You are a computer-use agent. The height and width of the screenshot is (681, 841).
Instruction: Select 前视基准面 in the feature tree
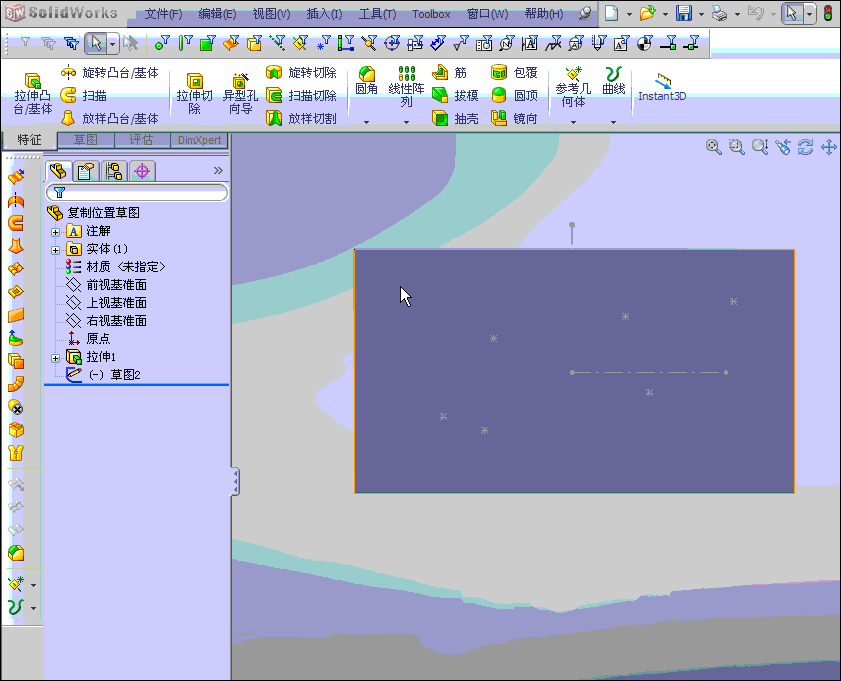point(106,285)
